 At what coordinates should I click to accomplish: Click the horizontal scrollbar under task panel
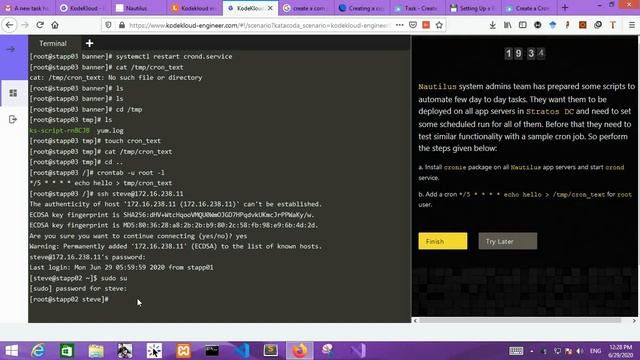pos(520,320)
